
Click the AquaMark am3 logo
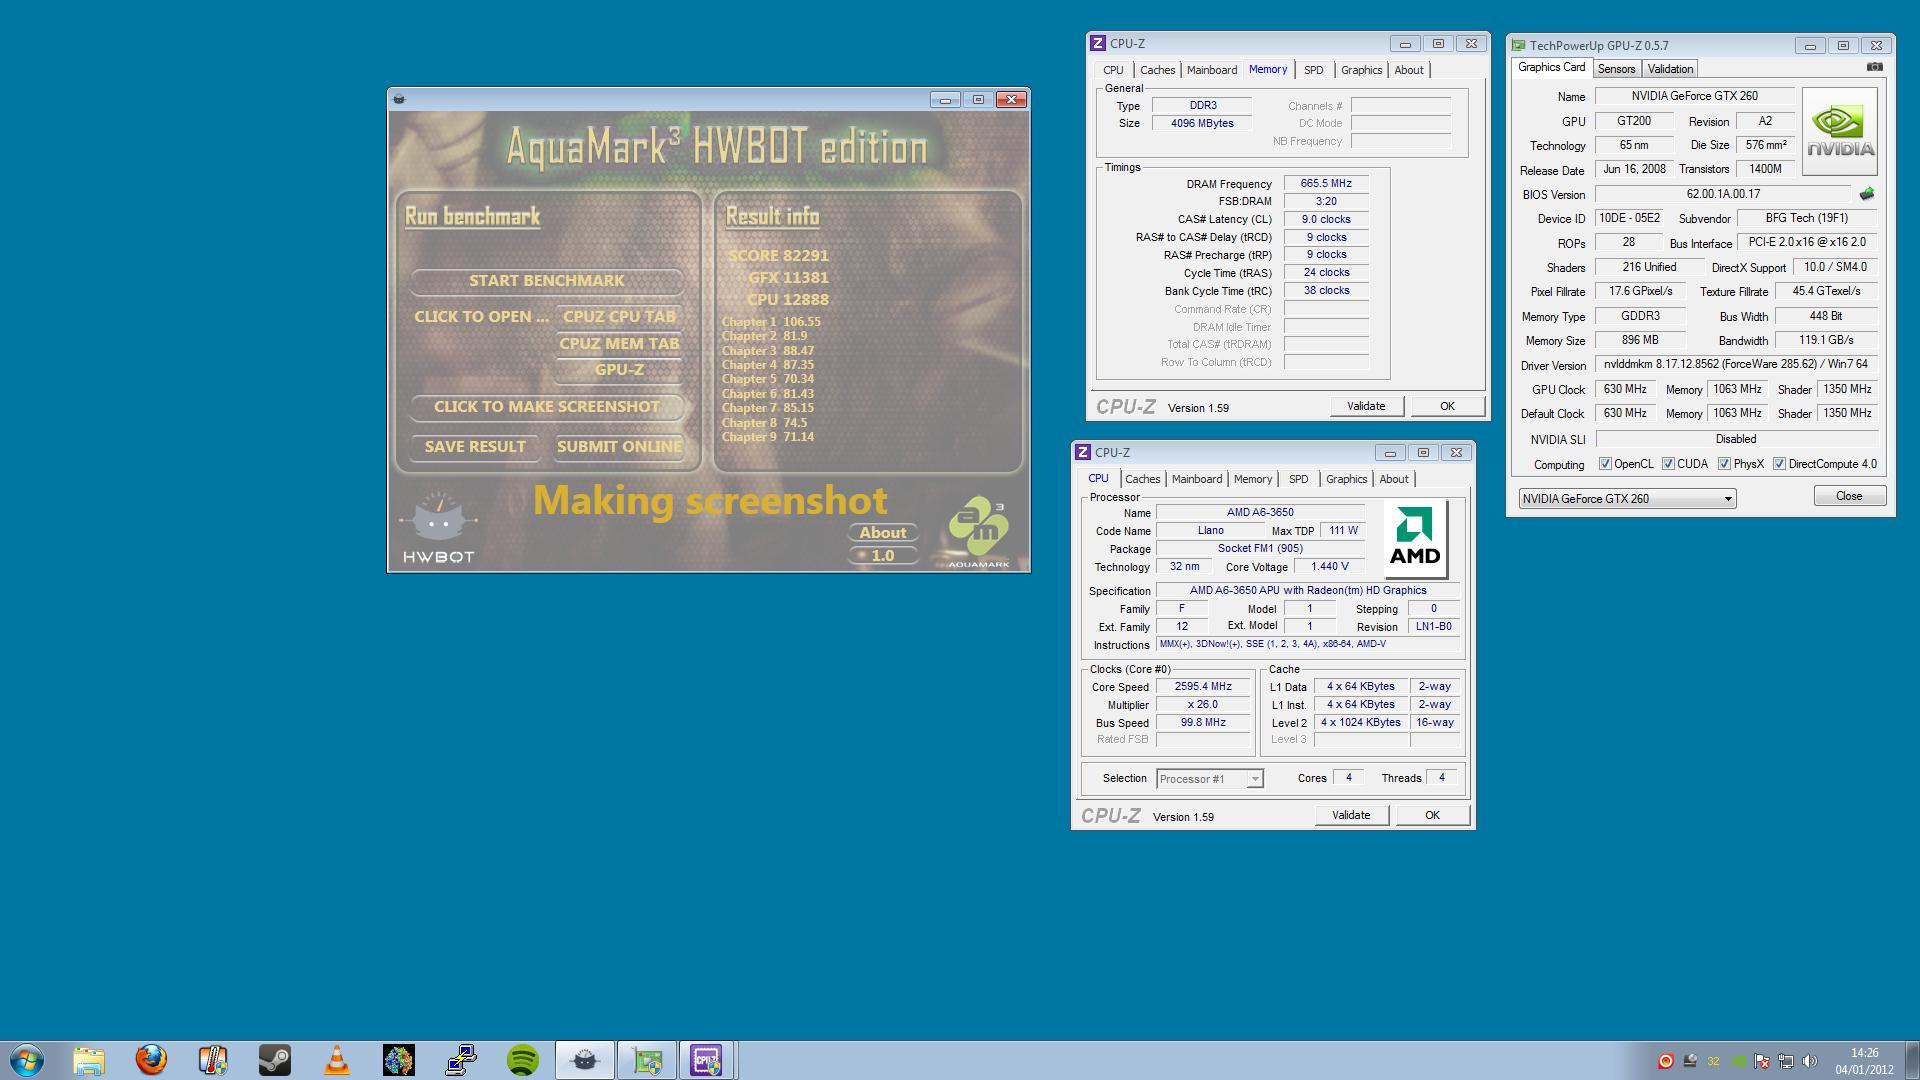pyautogui.click(x=979, y=532)
